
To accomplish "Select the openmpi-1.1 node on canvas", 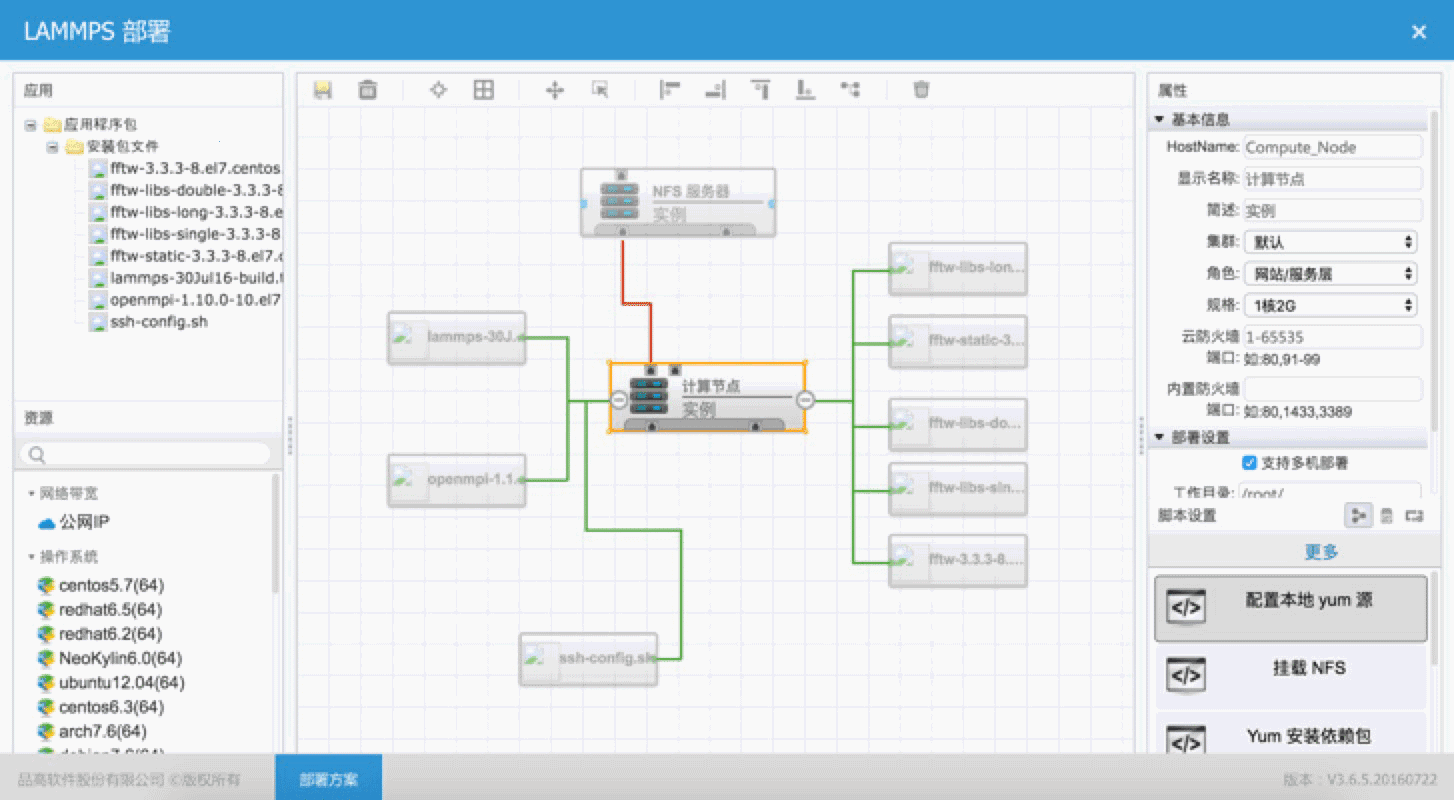I will pyautogui.click(x=457, y=479).
